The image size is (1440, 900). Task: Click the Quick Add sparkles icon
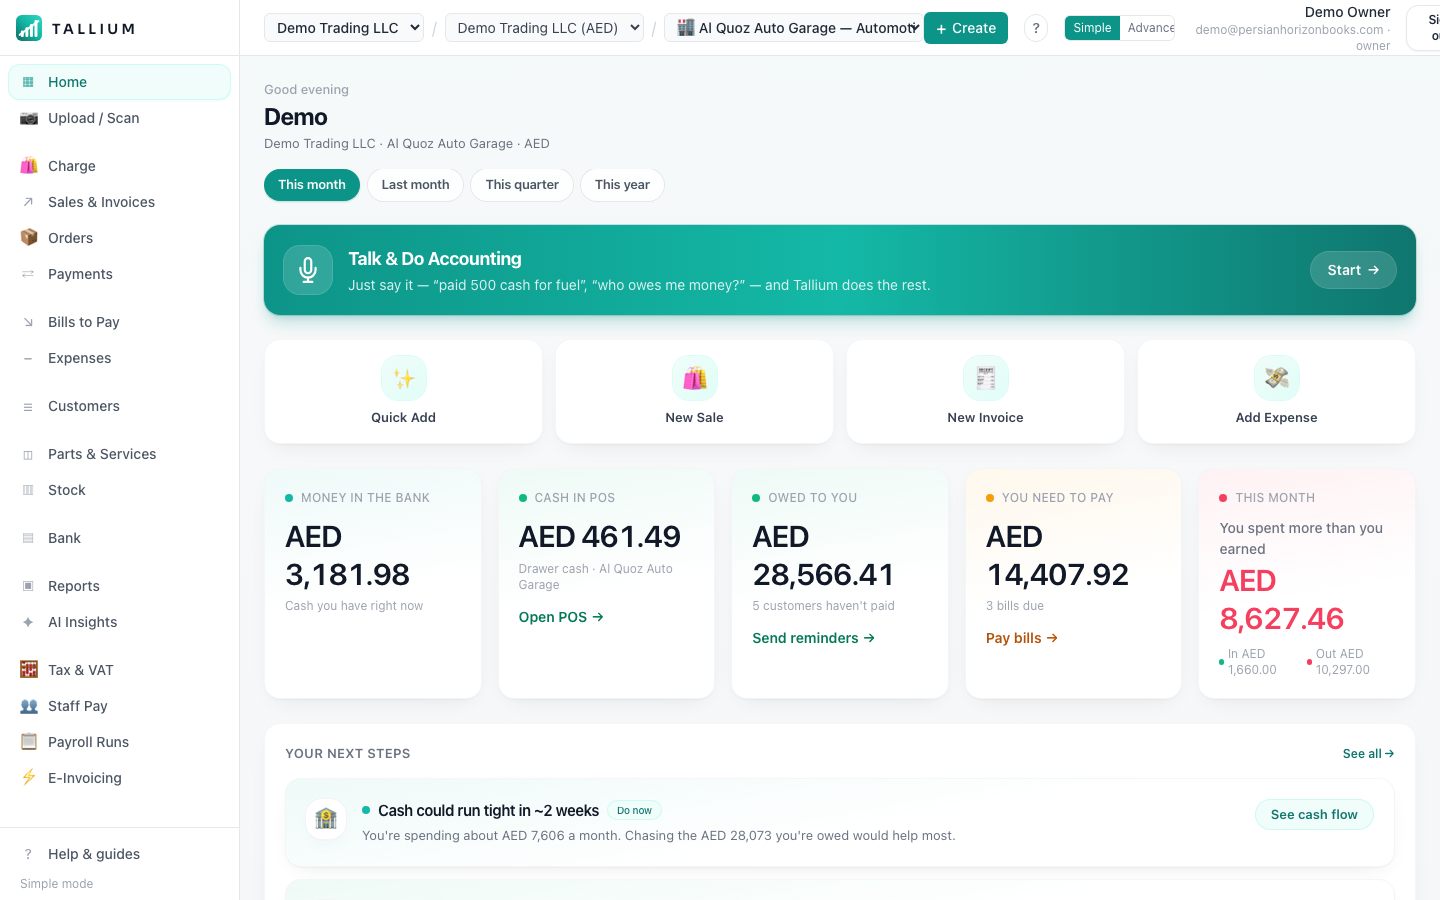pos(404,378)
